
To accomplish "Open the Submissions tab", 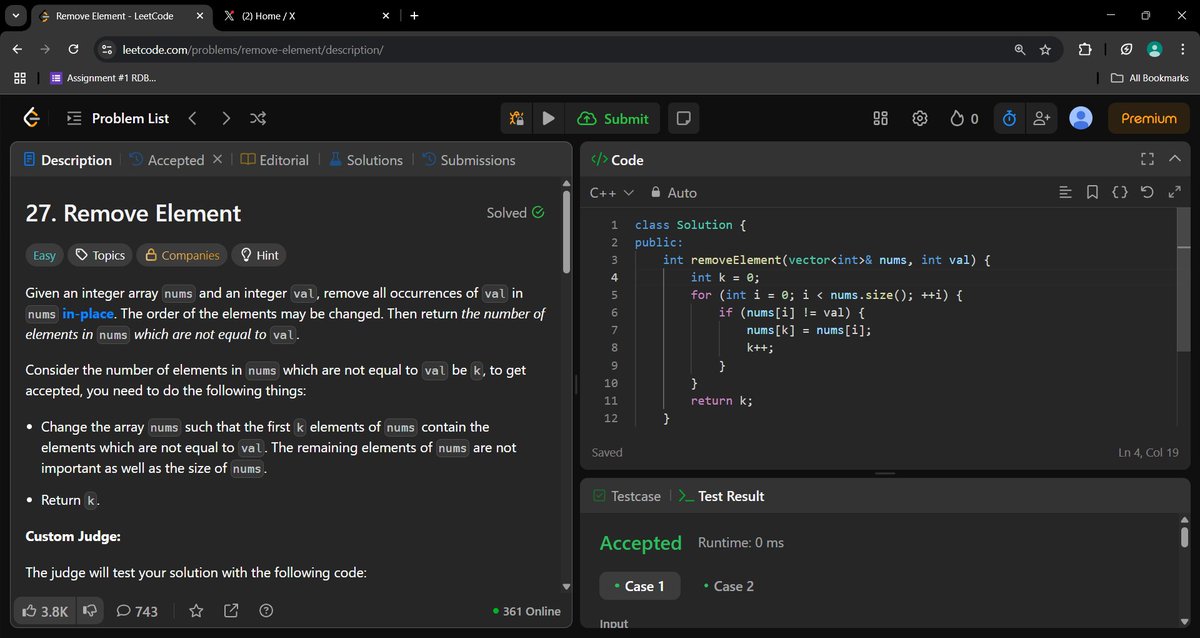I will (468, 160).
